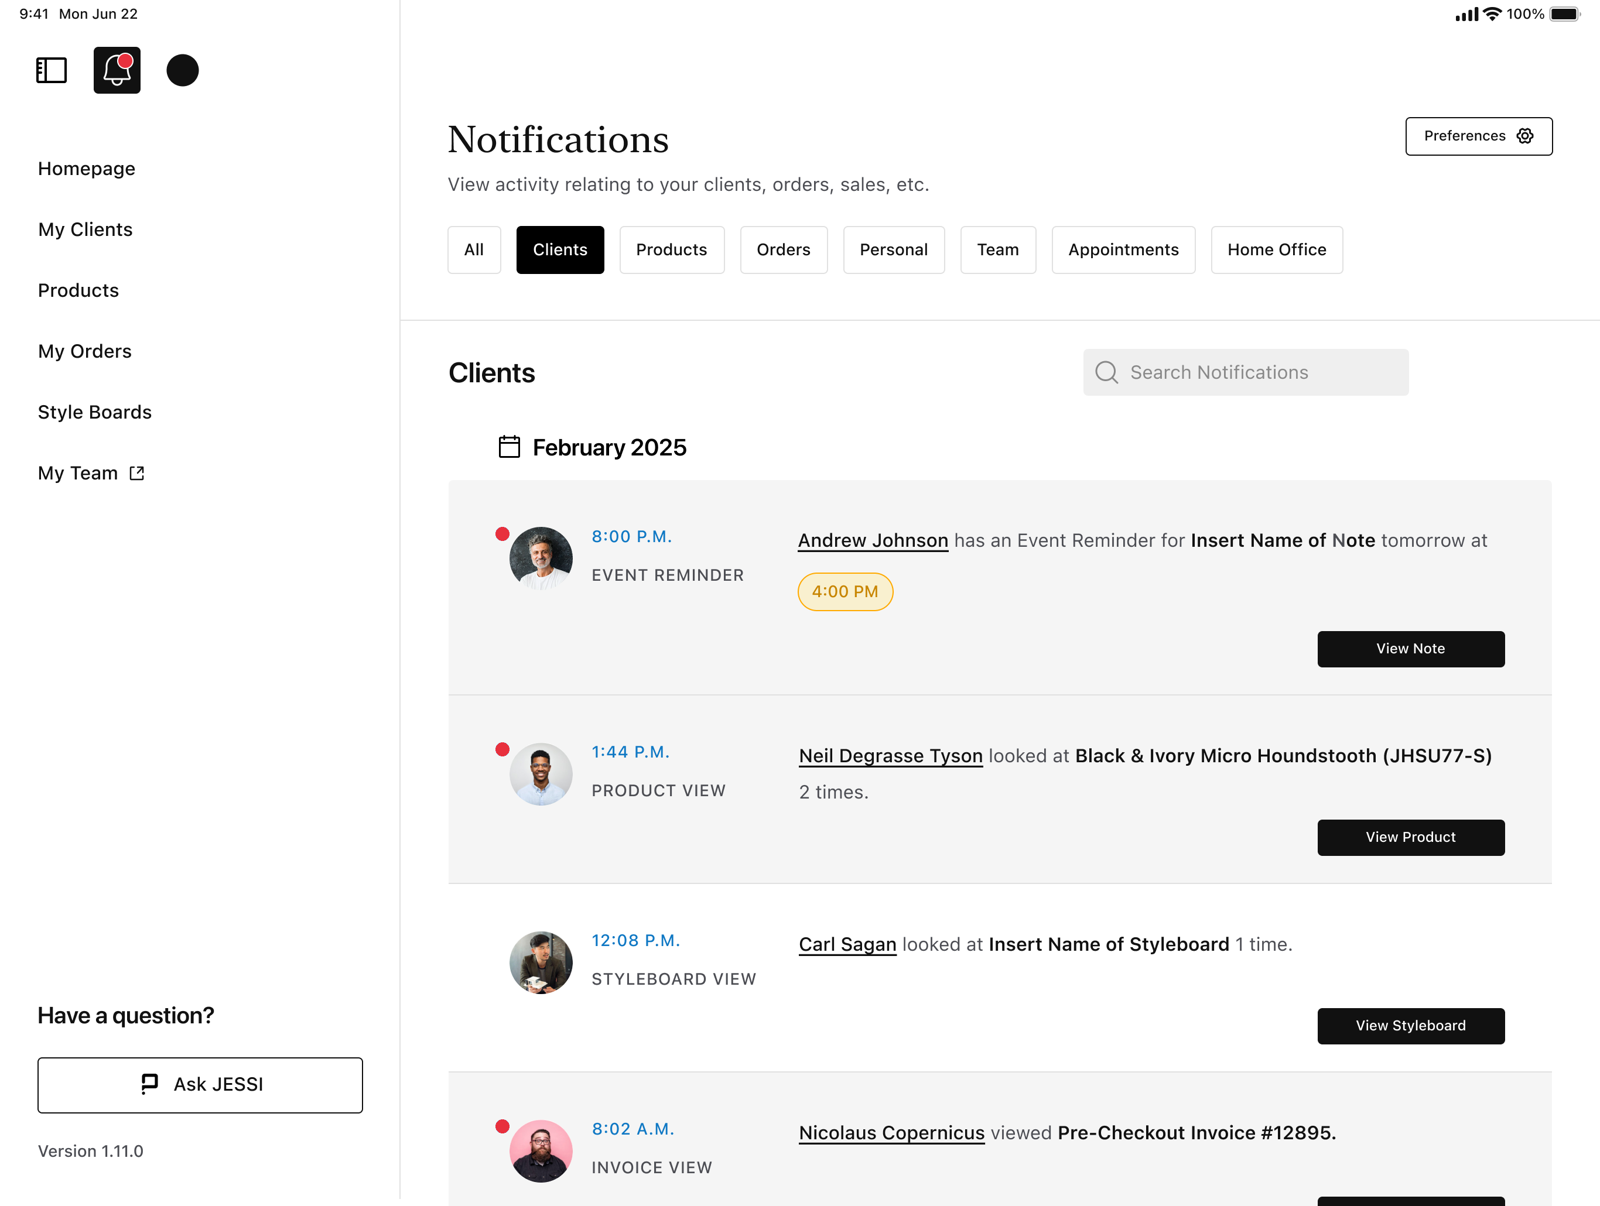
Task: Select the Products filter tab
Action: click(x=672, y=250)
